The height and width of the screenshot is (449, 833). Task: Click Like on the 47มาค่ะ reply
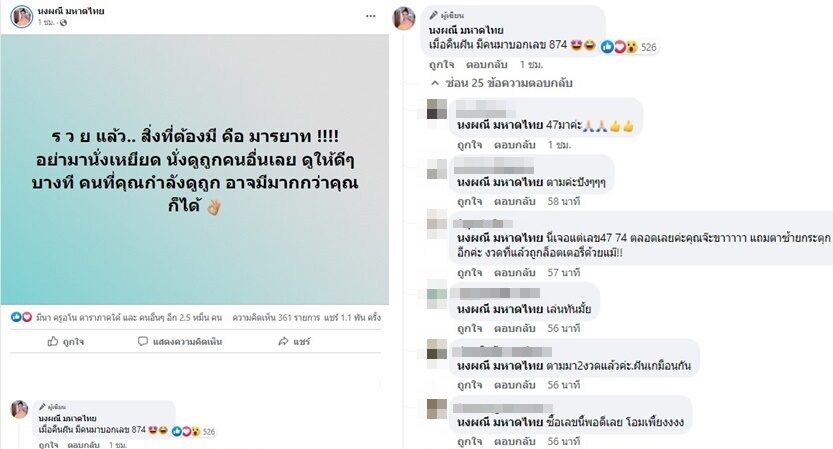(470, 145)
